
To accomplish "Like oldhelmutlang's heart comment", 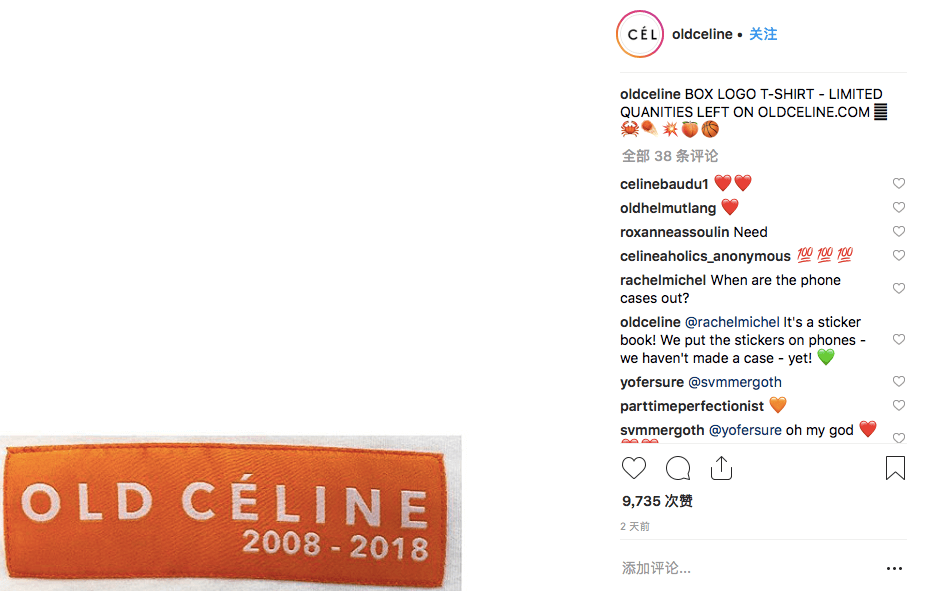I will tap(898, 208).
